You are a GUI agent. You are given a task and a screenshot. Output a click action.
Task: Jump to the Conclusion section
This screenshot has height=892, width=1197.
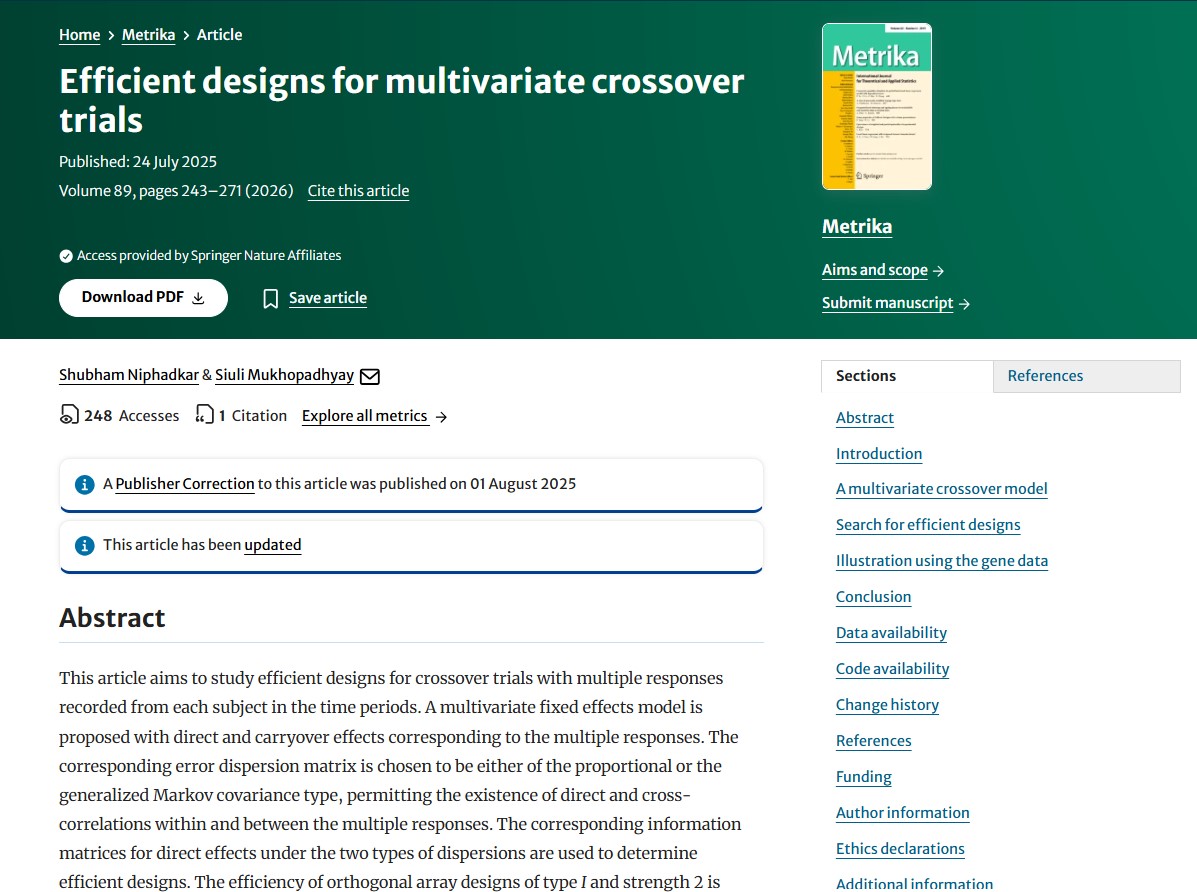873,596
